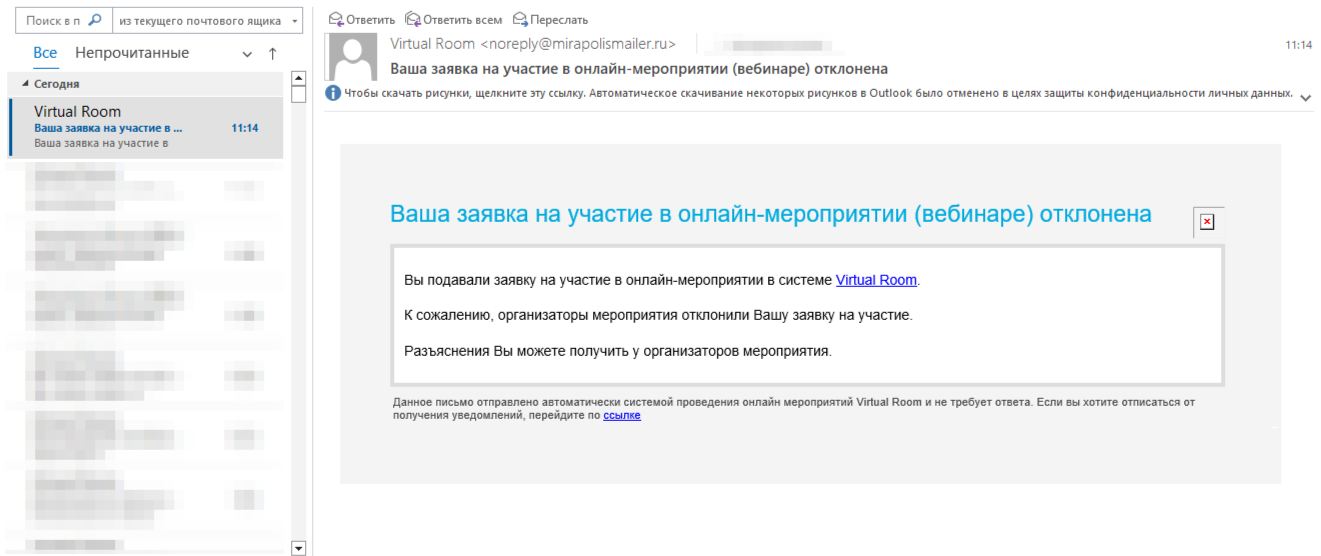Click the search magnifier icon
Viewport: 1321px width, 556px height.
point(95,19)
